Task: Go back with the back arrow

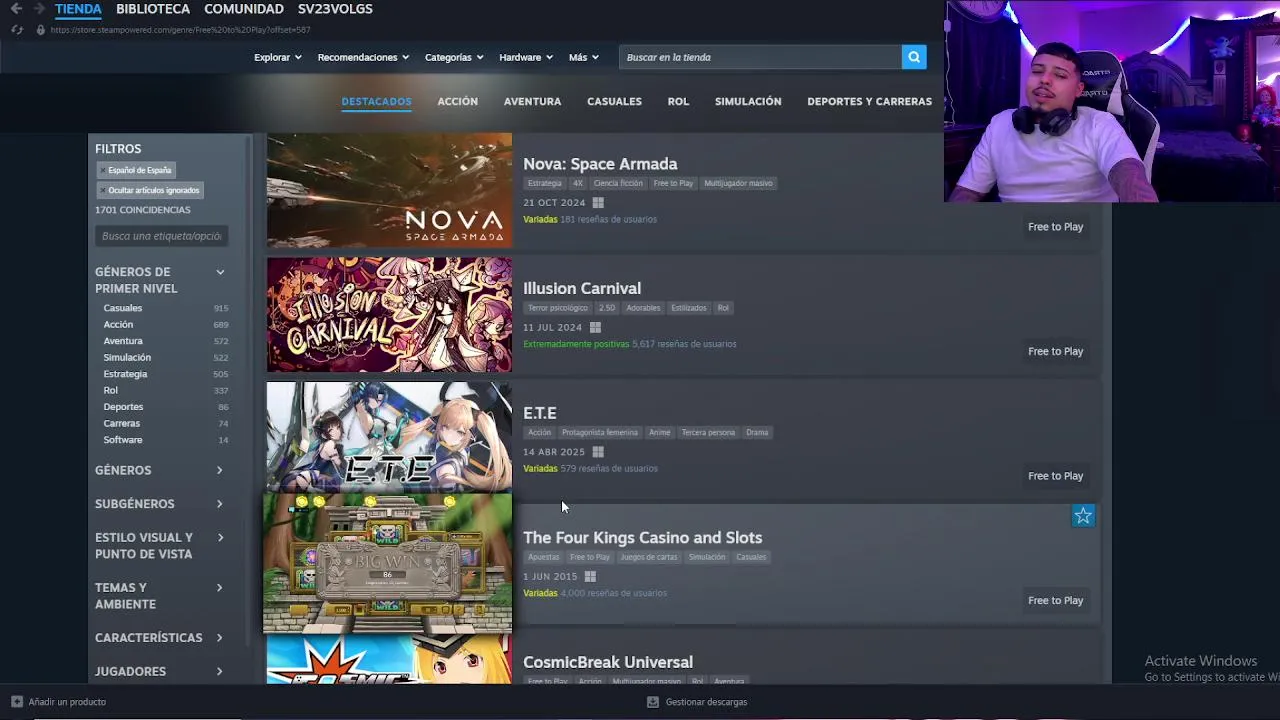Action: 16,9
